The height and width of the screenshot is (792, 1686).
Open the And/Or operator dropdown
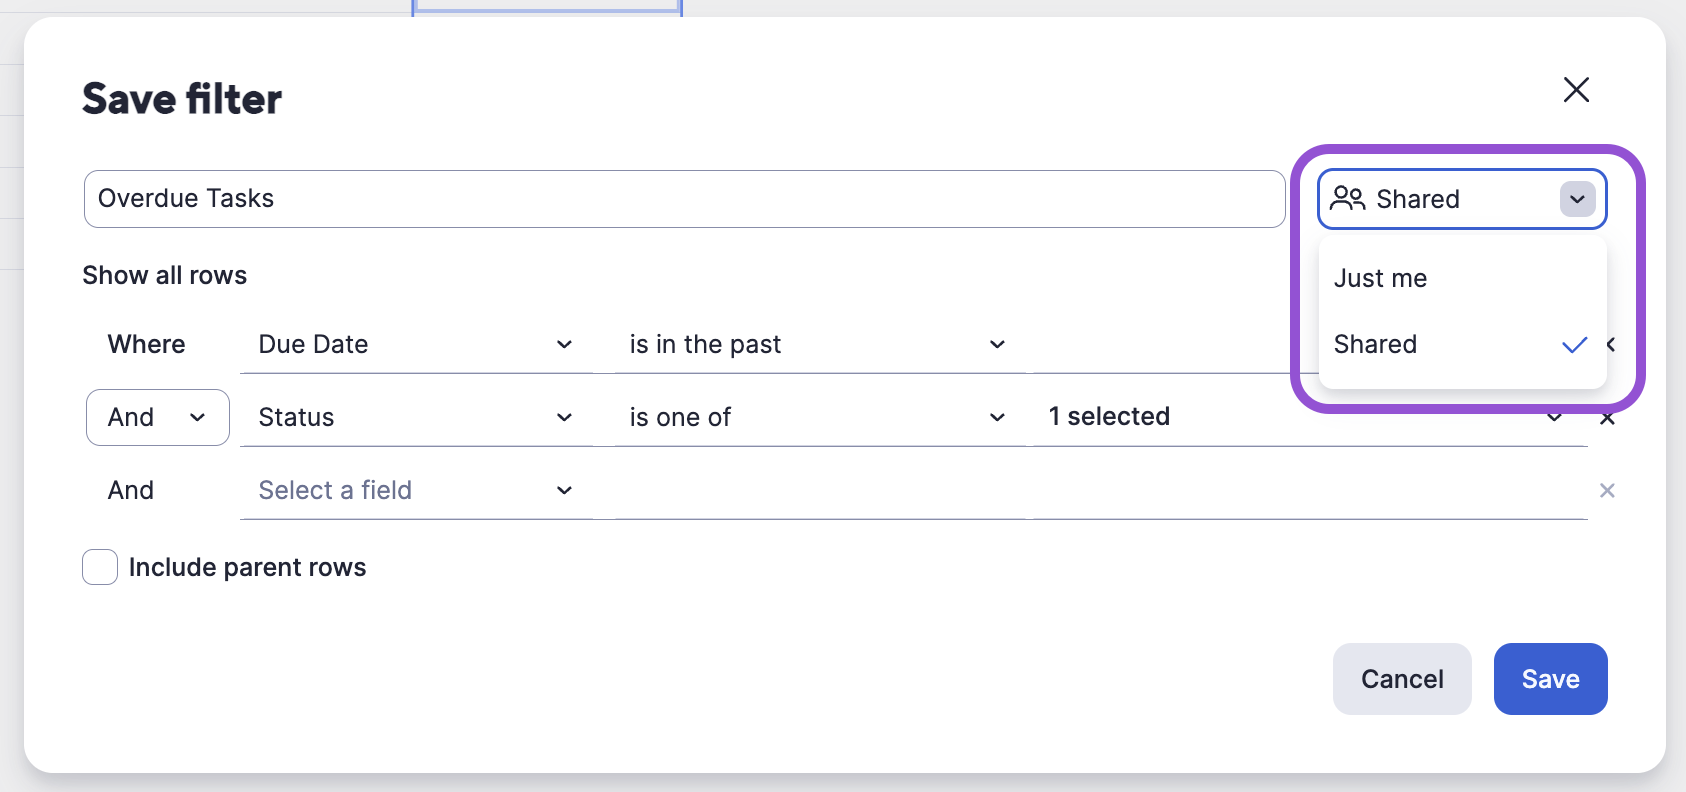tap(158, 417)
